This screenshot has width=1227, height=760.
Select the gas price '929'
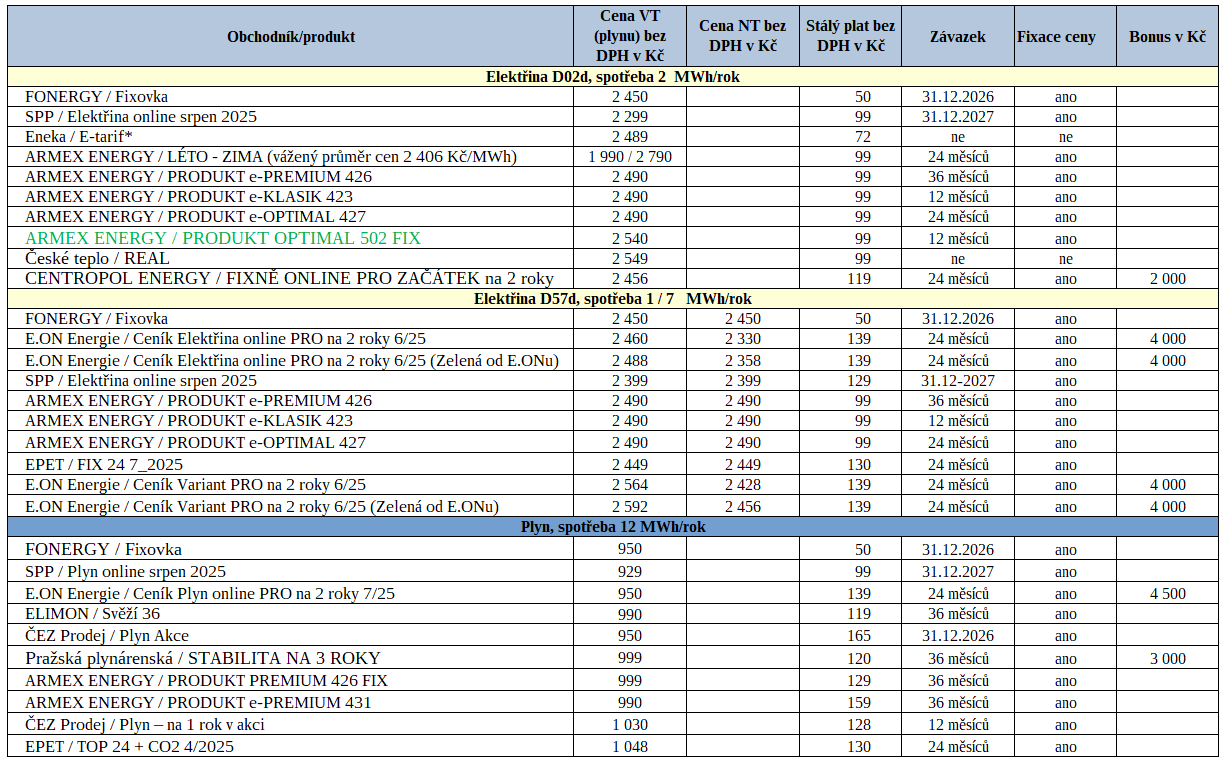630,573
